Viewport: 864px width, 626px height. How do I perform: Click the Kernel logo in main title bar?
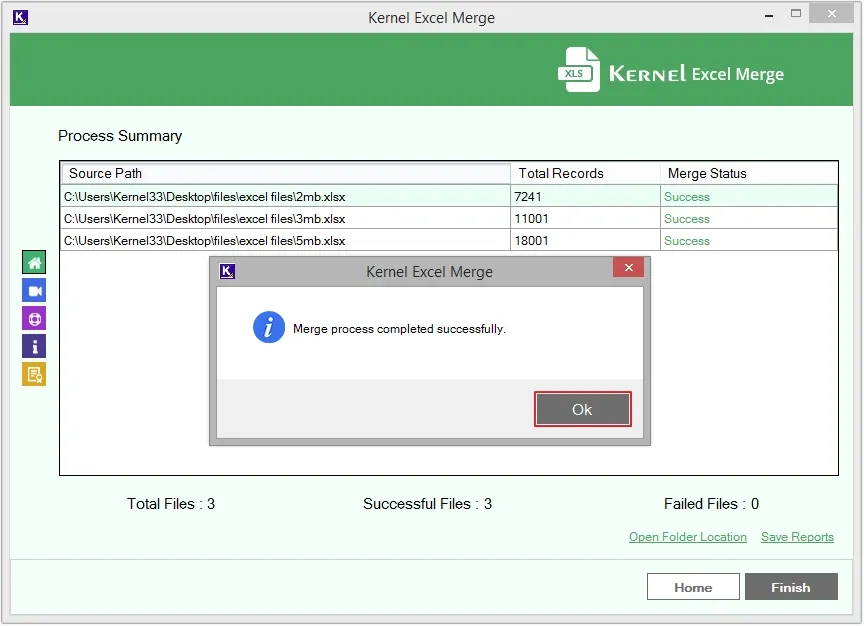[21, 17]
